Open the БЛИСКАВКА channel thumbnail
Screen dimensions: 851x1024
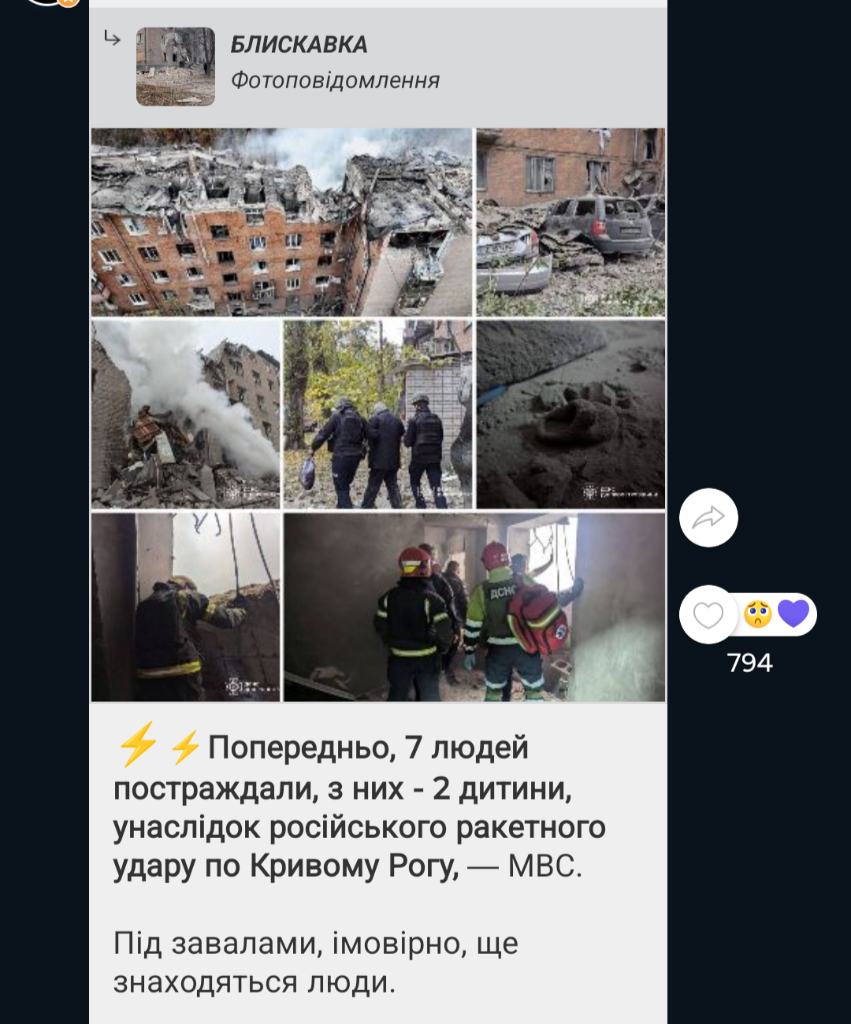pyautogui.click(x=175, y=67)
